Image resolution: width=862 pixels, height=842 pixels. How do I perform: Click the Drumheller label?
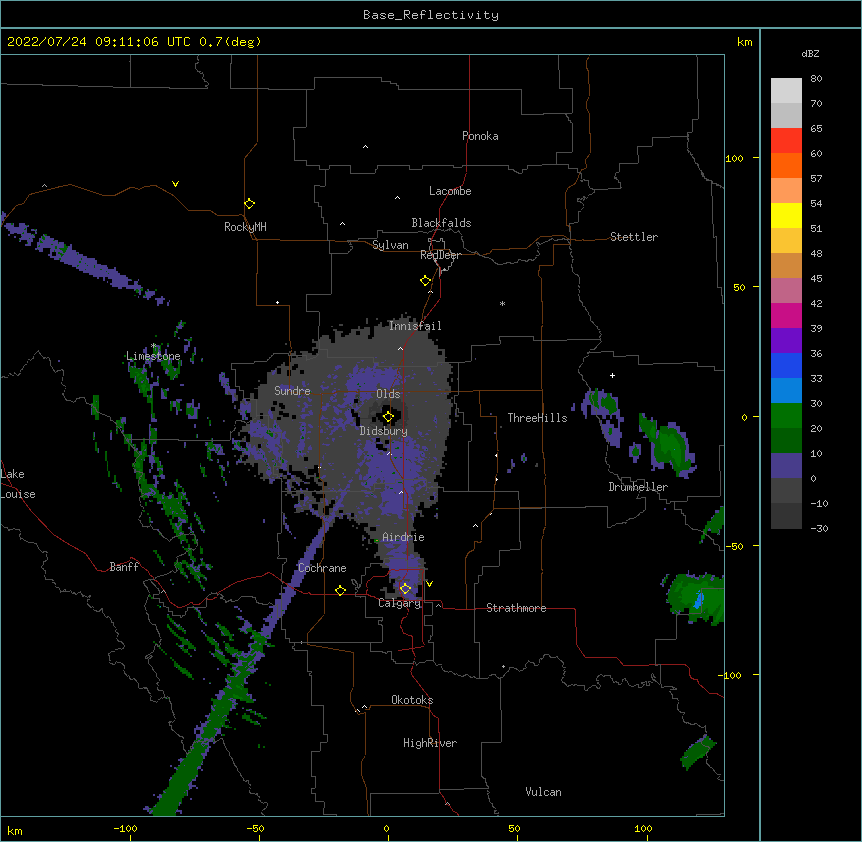tap(638, 487)
